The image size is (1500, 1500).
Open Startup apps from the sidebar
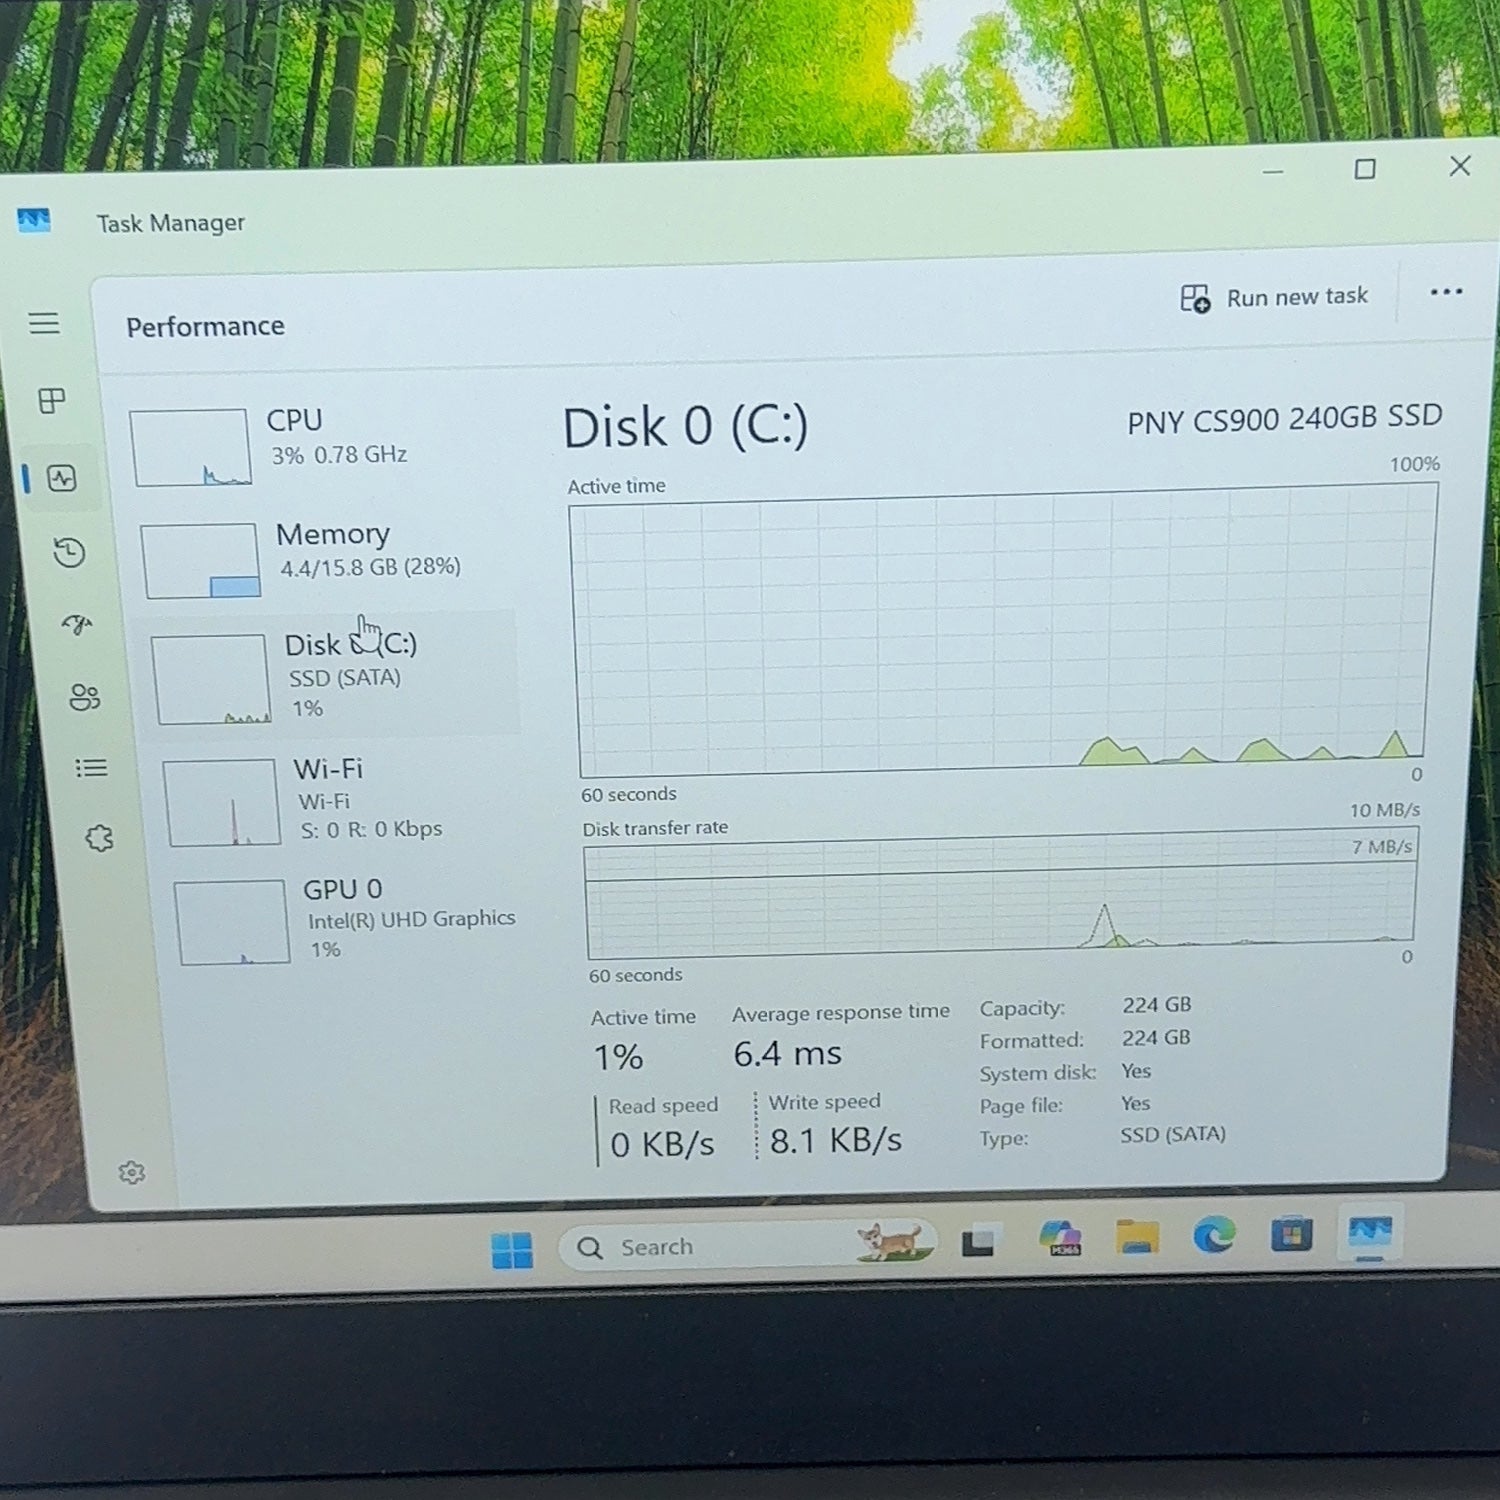pyautogui.click(x=77, y=625)
